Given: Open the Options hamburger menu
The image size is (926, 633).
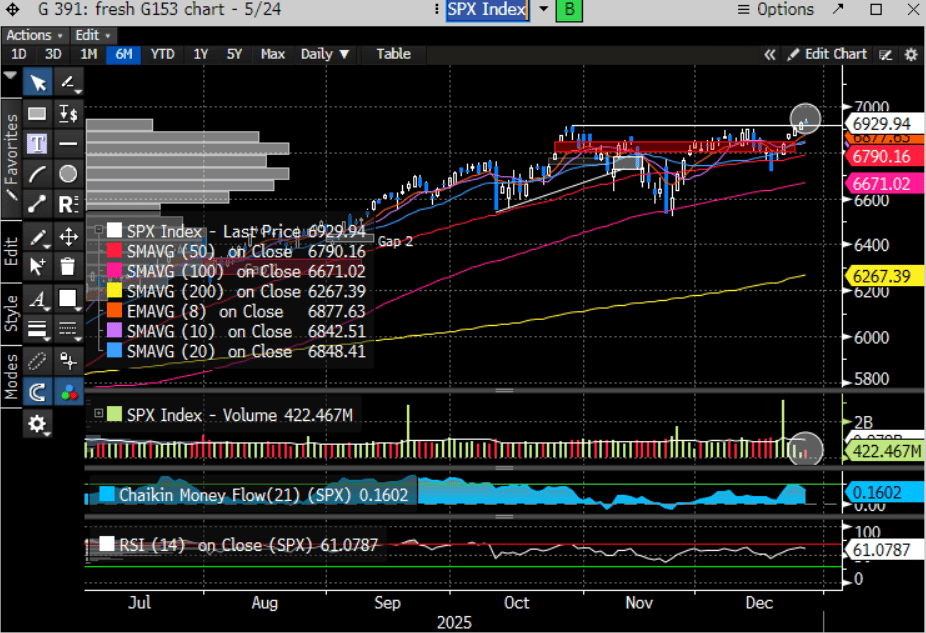Looking at the screenshot, I should [775, 9].
